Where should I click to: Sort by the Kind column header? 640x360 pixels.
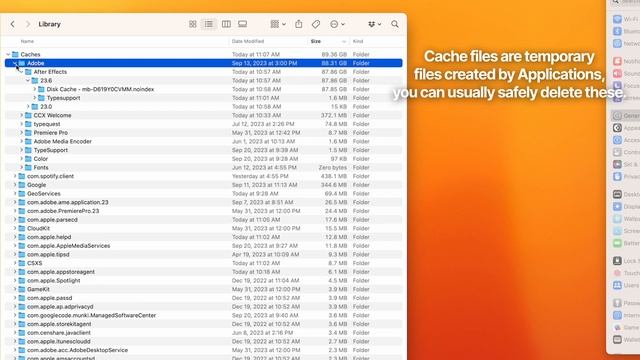pos(358,41)
